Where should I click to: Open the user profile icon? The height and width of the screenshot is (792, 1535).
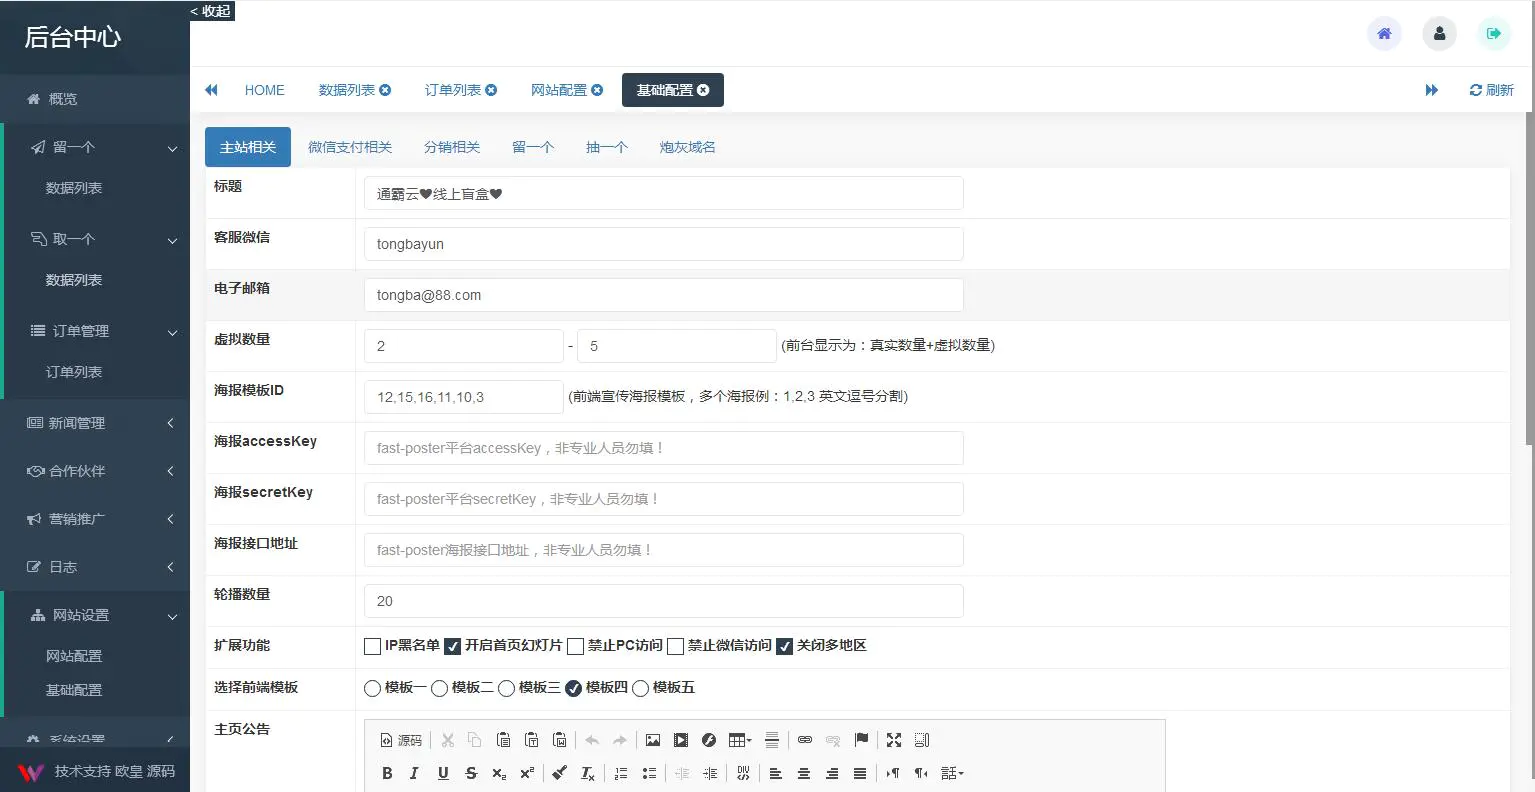tap(1439, 33)
